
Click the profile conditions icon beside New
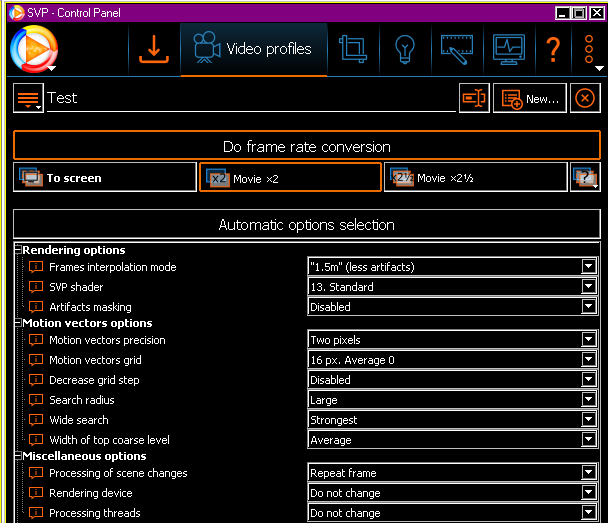tap(474, 98)
